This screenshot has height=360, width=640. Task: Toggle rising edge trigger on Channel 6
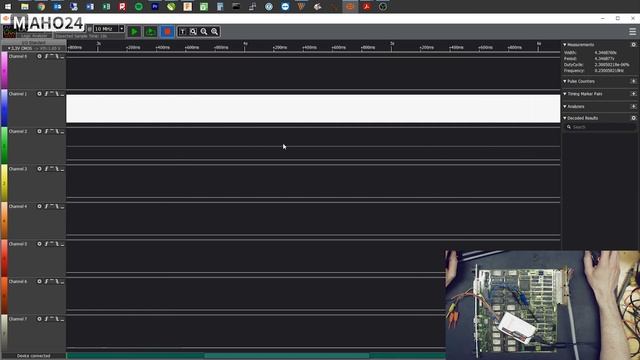tap(47, 282)
